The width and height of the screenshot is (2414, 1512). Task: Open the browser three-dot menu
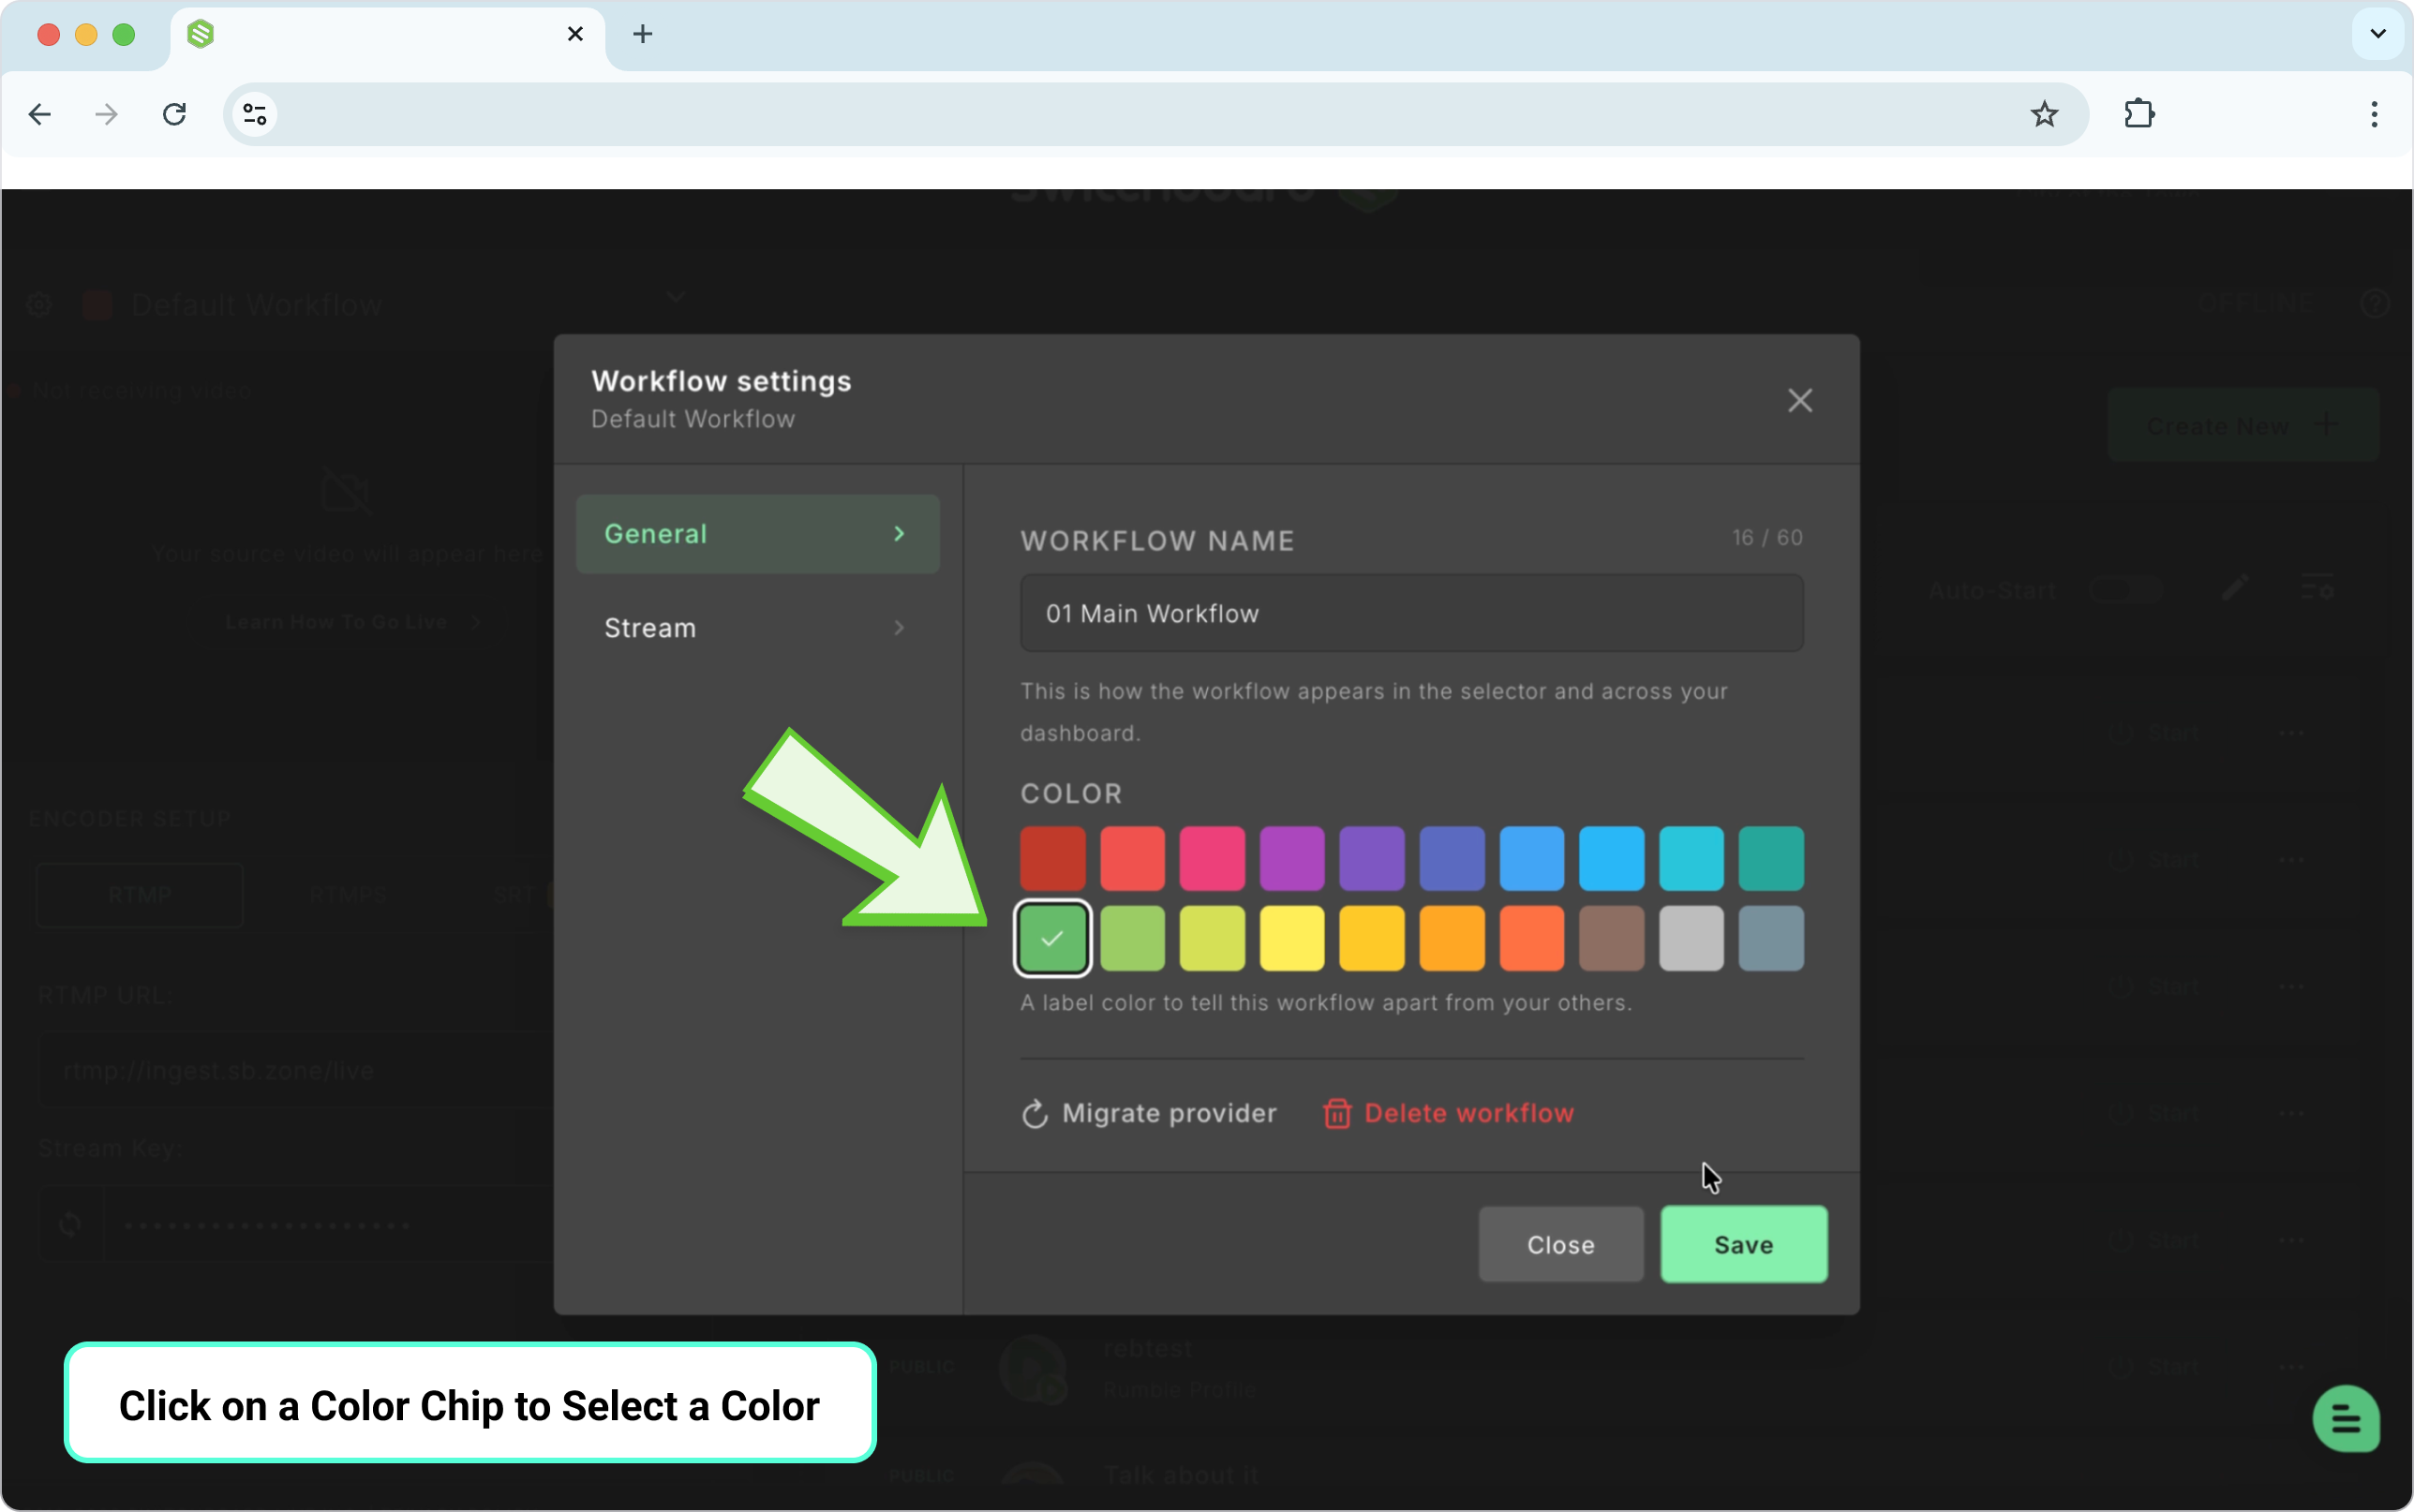point(2374,114)
